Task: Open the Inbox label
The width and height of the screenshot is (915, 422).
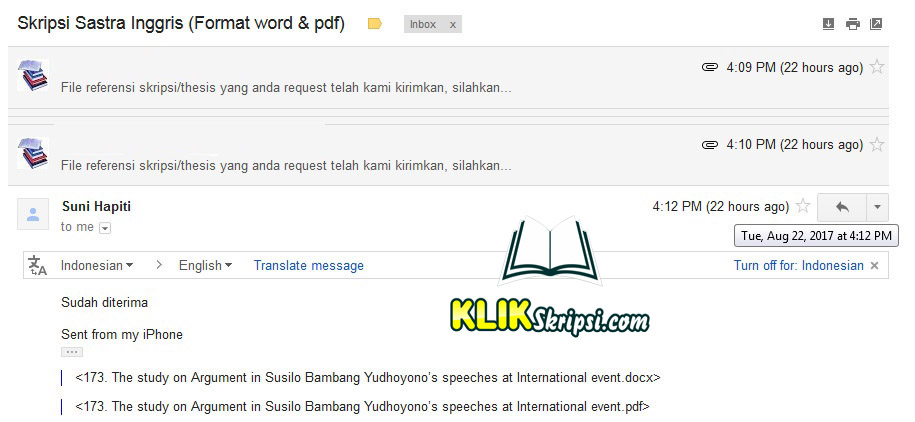Action: tap(423, 25)
